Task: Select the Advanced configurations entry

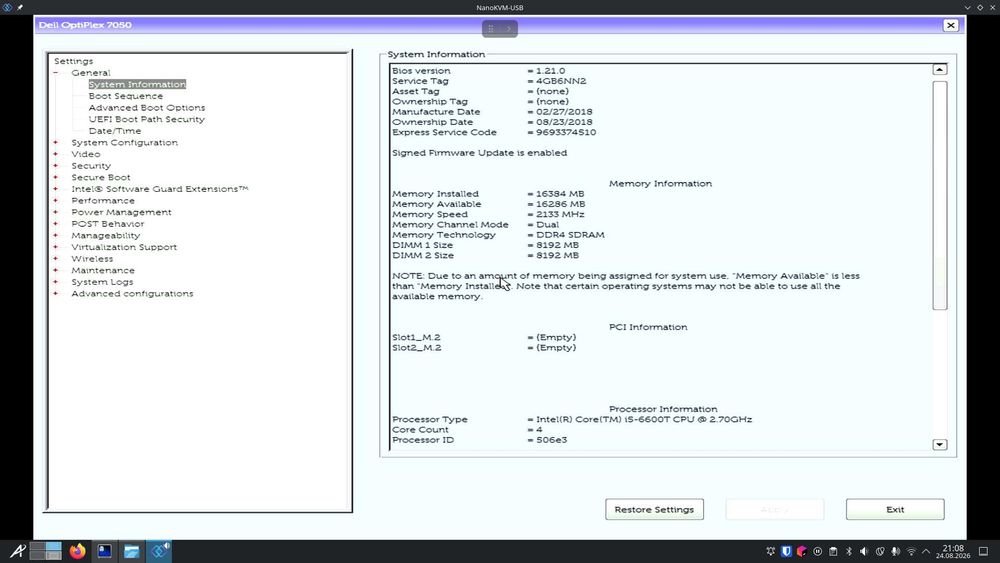Action: 132,294
